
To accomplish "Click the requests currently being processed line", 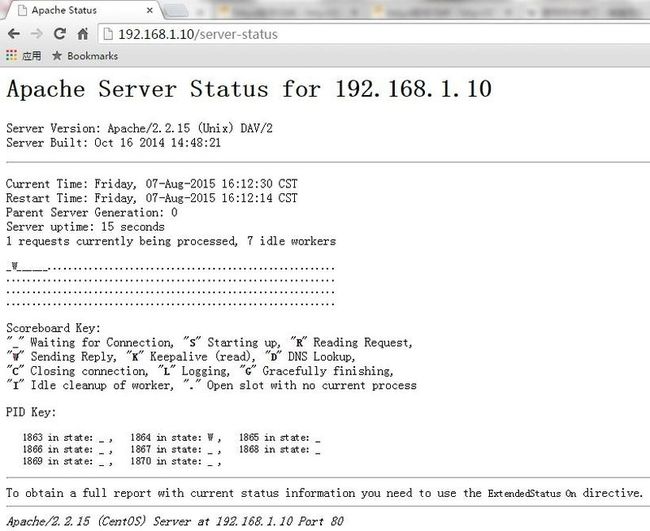I will pyautogui.click(x=171, y=241).
